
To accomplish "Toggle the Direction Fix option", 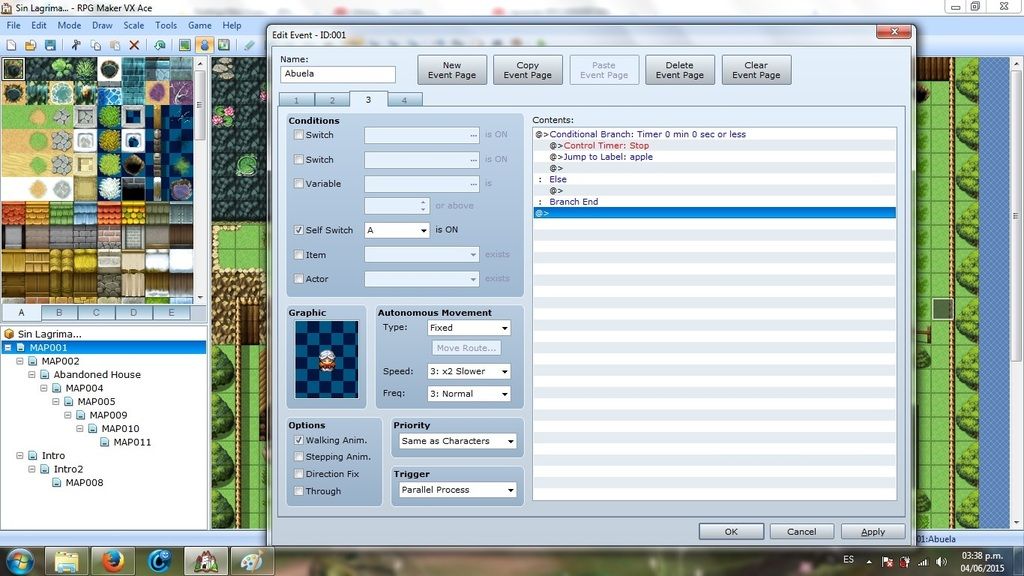I will (299, 474).
